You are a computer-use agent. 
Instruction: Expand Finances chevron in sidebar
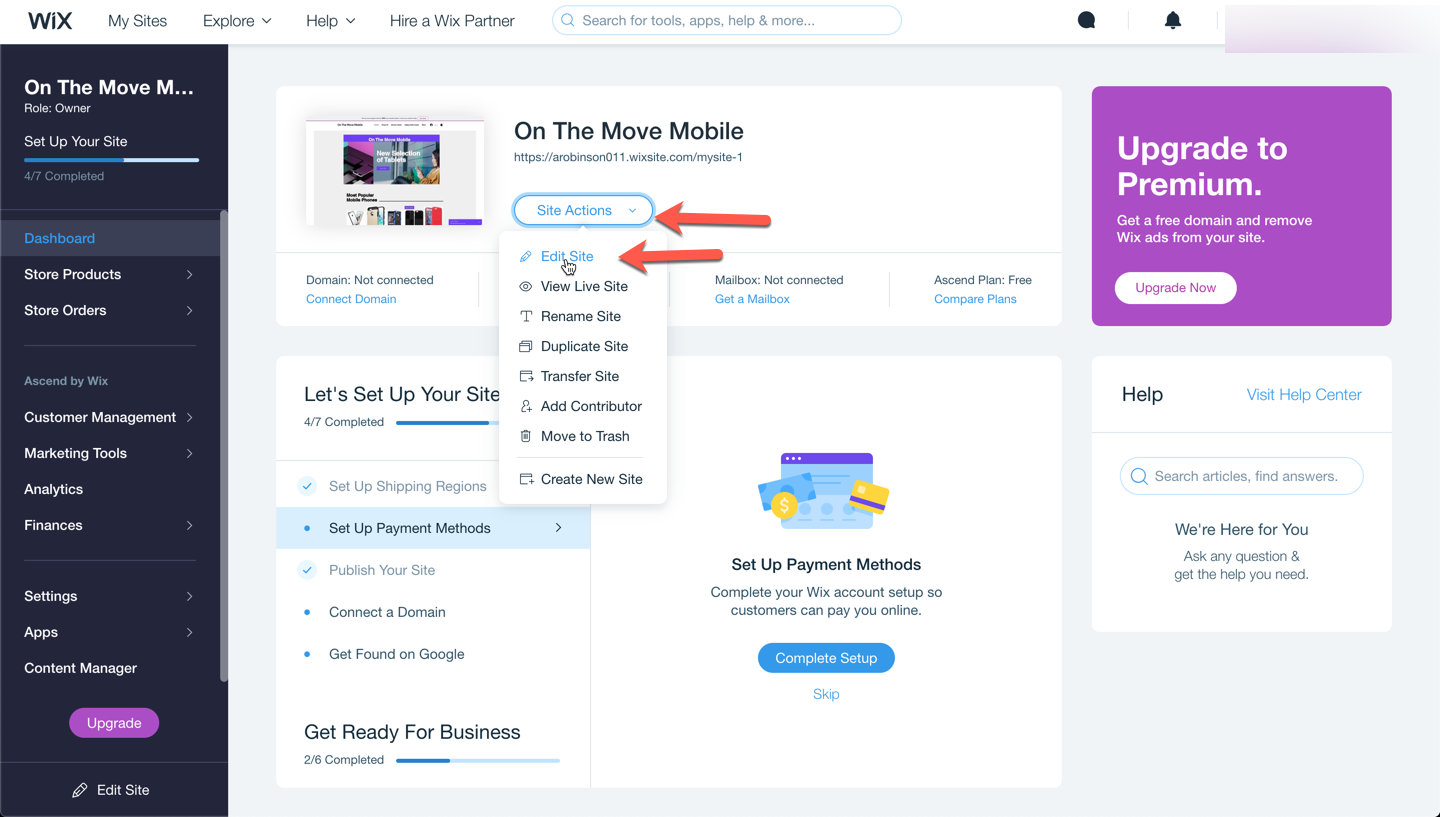pyautogui.click(x=189, y=526)
